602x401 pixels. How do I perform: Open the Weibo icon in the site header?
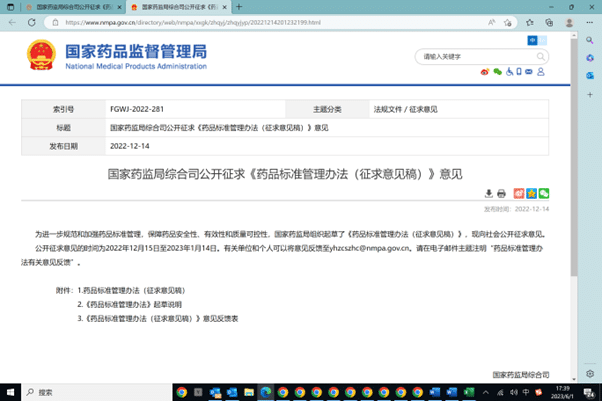coord(485,72)
